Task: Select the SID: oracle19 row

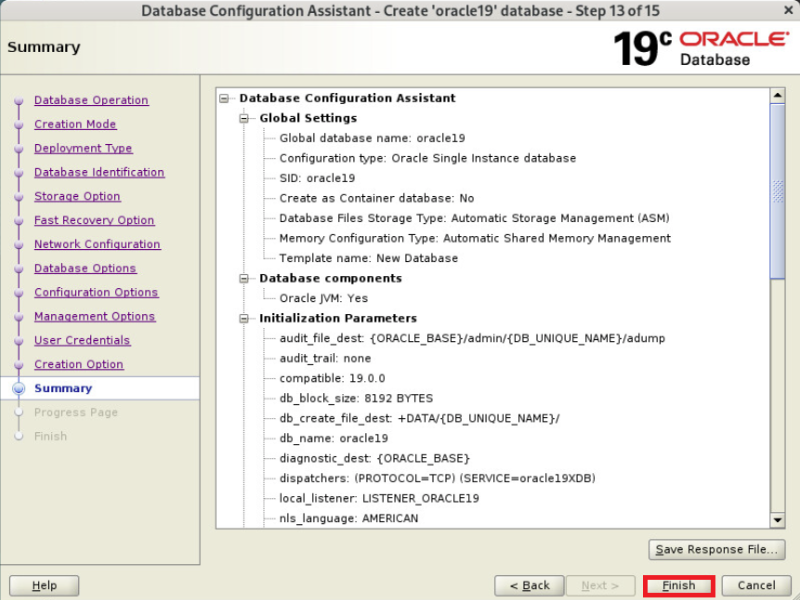Action: pos(317,178)
